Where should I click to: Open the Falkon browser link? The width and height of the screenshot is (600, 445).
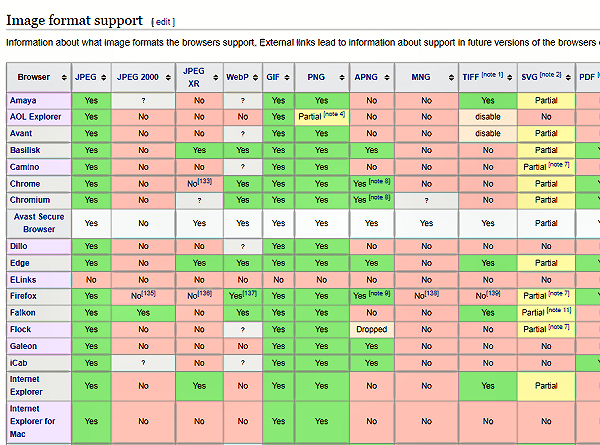[23, 313]
